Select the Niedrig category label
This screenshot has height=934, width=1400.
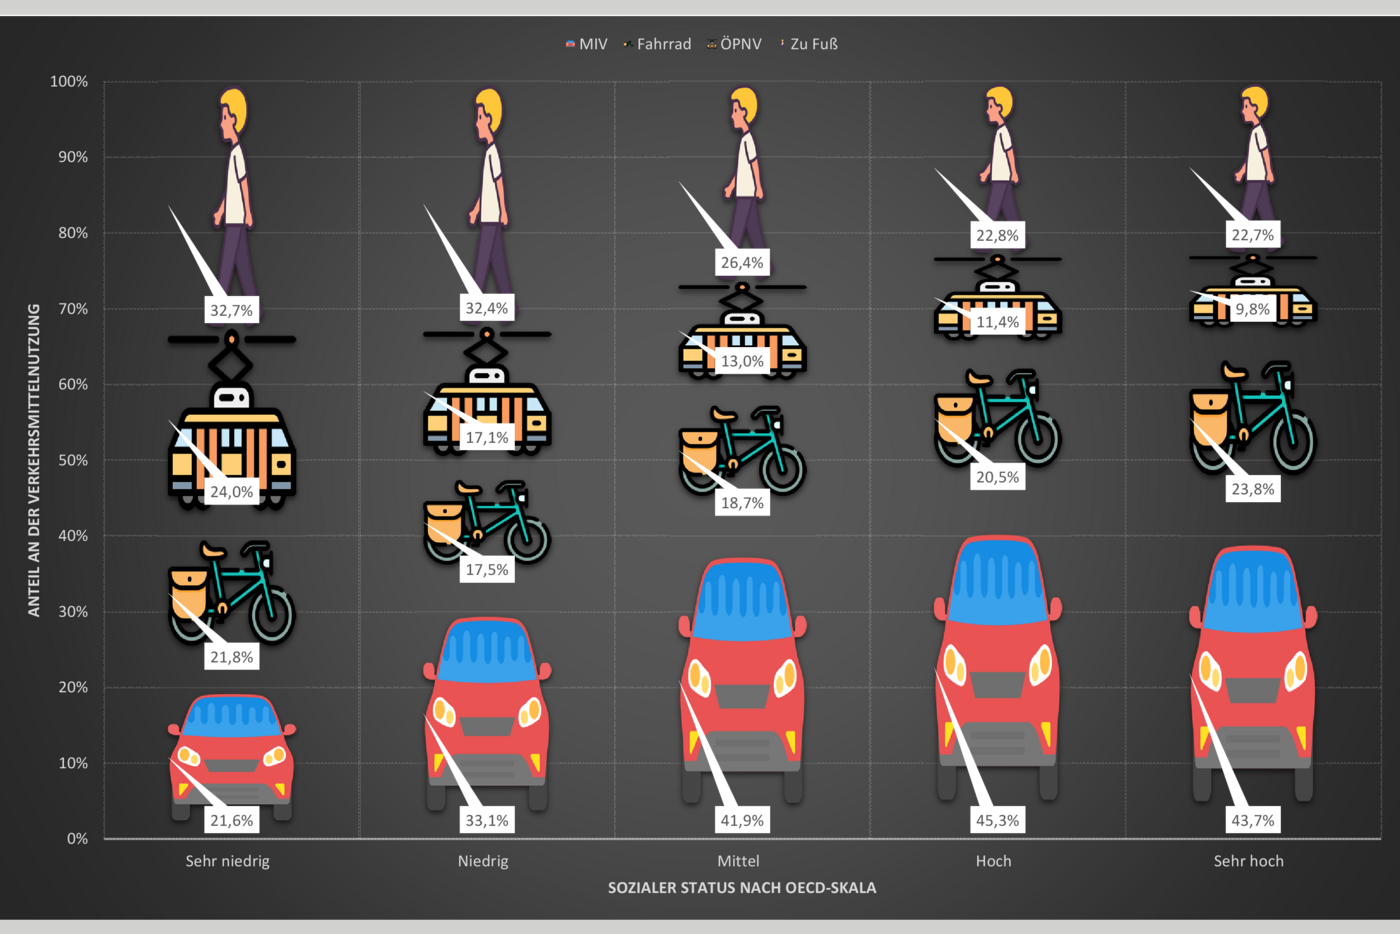[483, 861]
